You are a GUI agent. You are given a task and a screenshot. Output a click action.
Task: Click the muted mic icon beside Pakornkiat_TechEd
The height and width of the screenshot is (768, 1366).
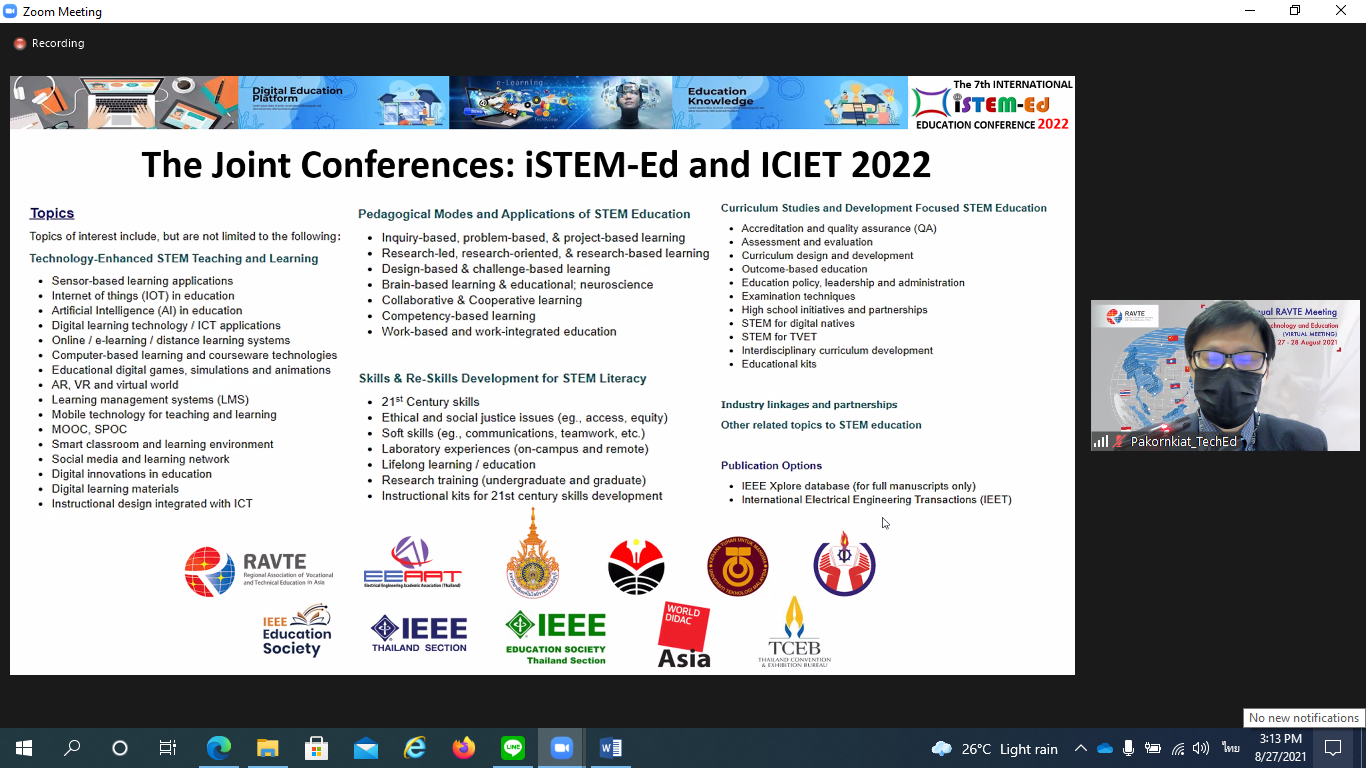click(x=1120, y=442)
